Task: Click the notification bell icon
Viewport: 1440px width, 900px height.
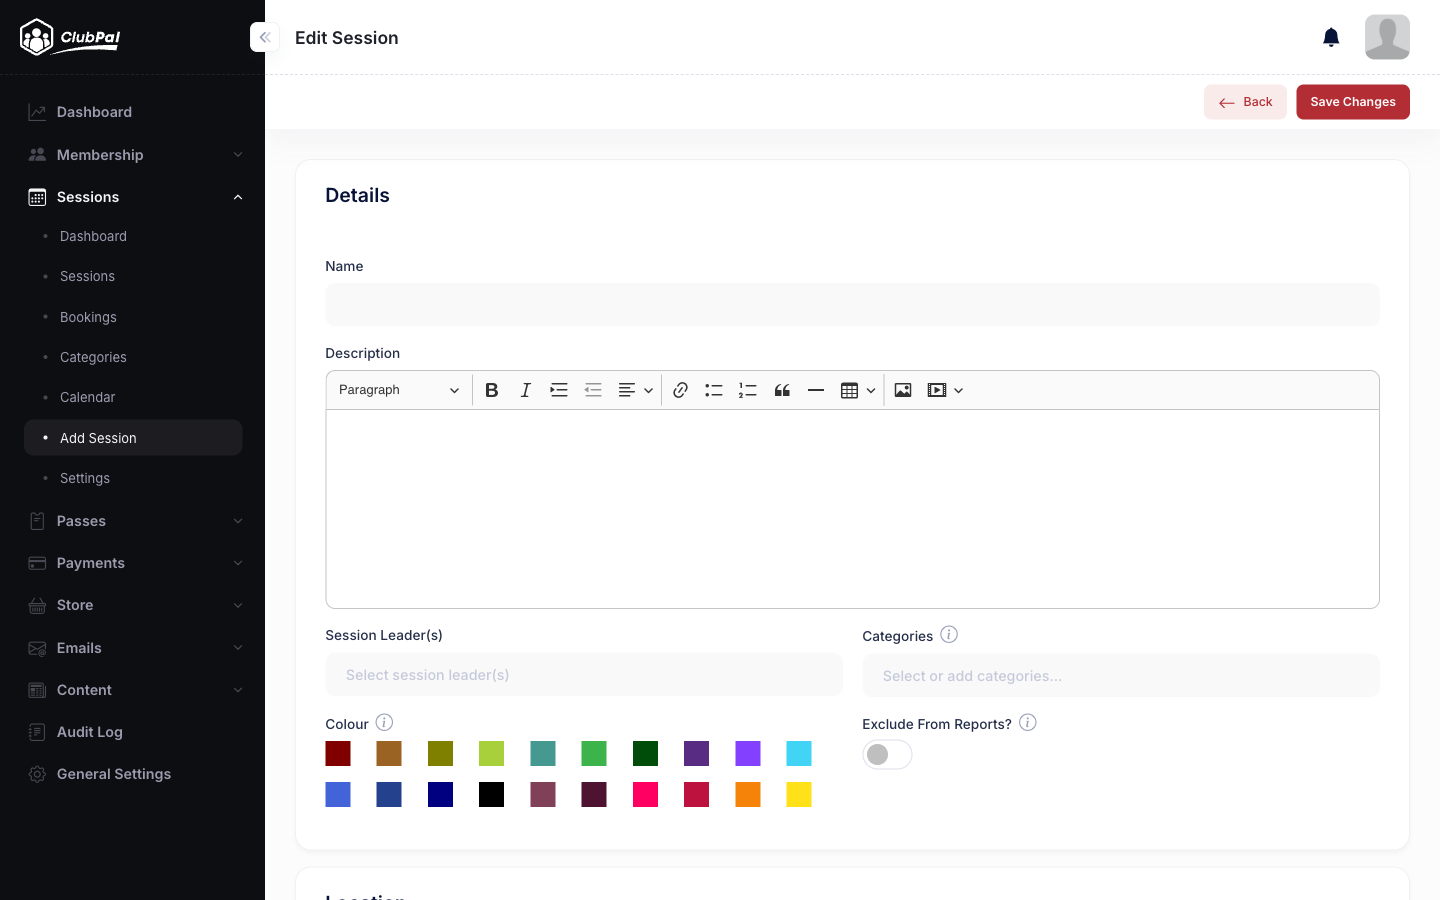Action: pos(1331,36)
